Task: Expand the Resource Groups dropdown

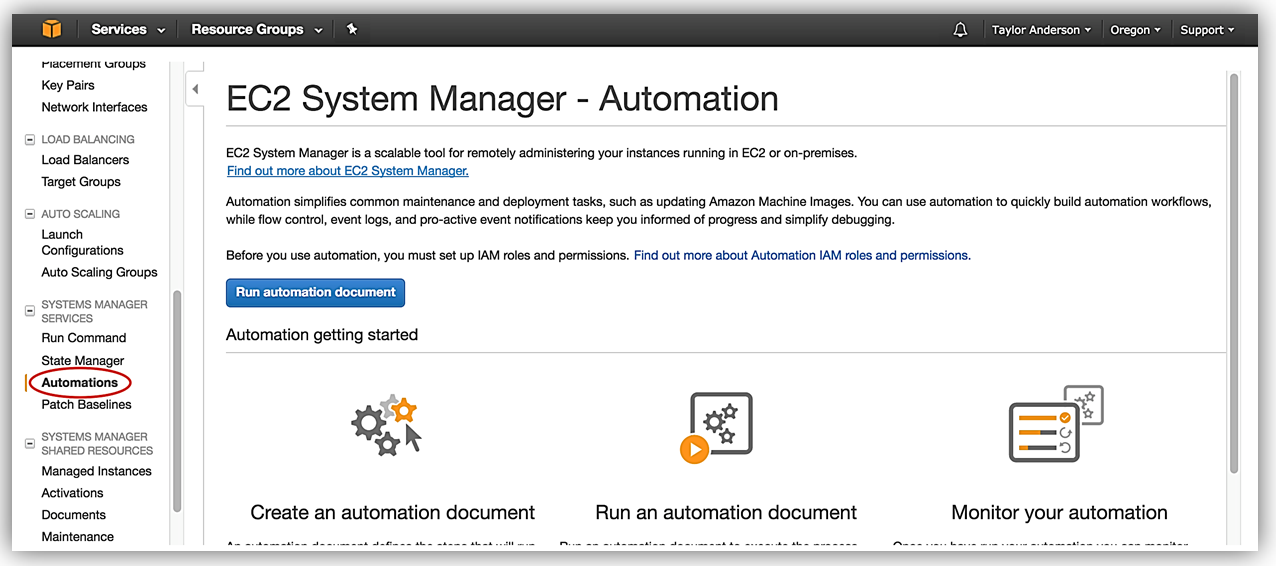Action: [x=257, y=30]
